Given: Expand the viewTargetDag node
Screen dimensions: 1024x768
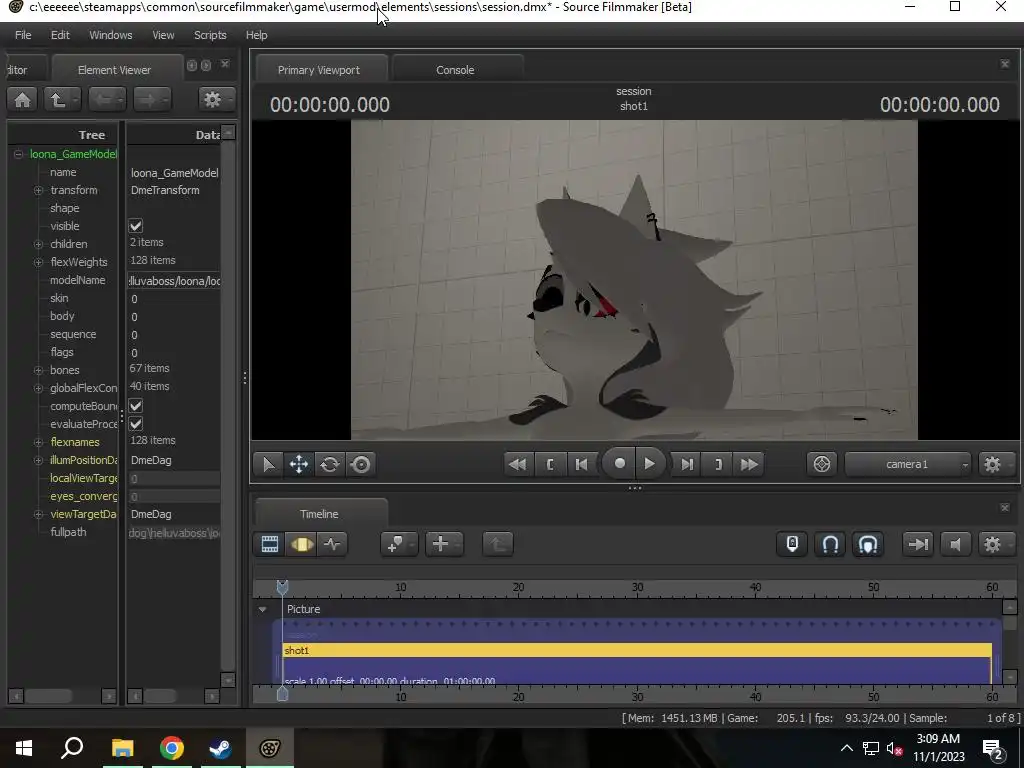Looking at the screenshot, I should tap(39, 515).
